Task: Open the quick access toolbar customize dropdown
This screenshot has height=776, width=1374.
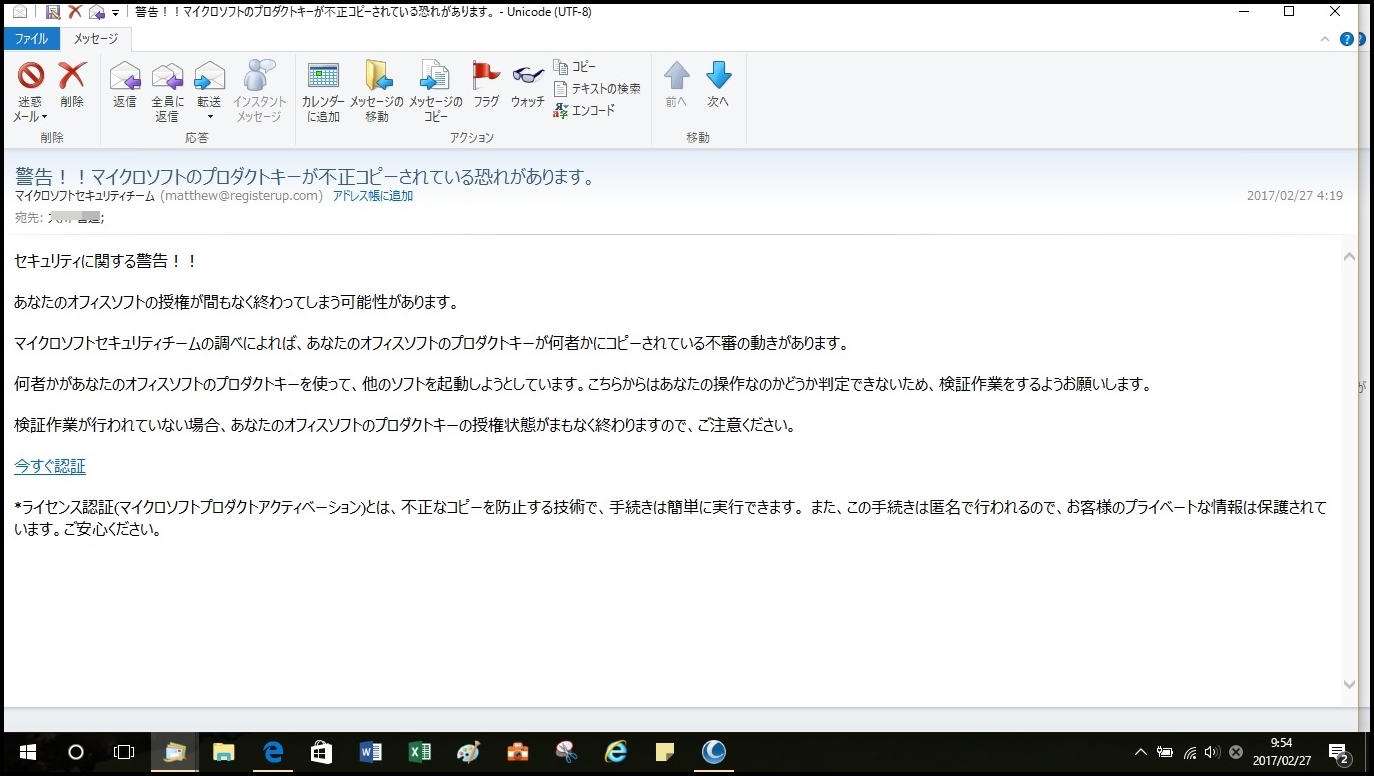Action: [x=115, y=13]
